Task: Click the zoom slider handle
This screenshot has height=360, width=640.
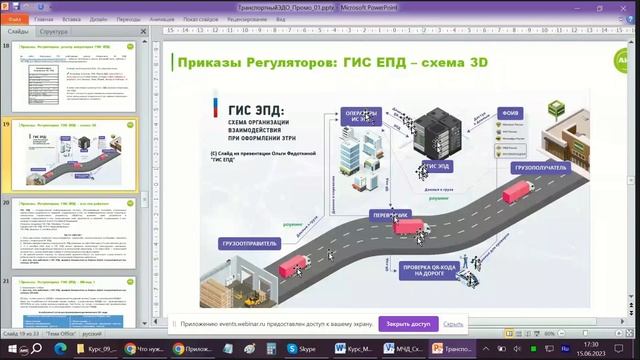Action: coord(585,333)
